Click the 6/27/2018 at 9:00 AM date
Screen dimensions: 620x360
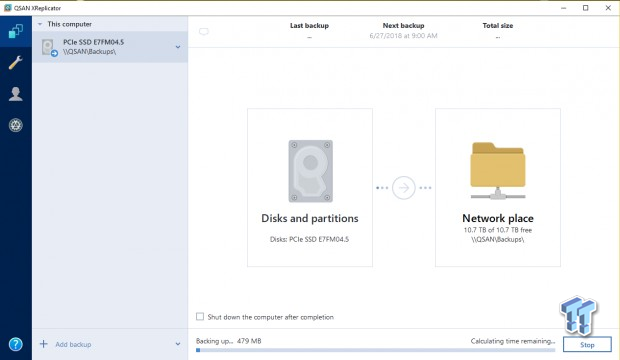[403, 36]
